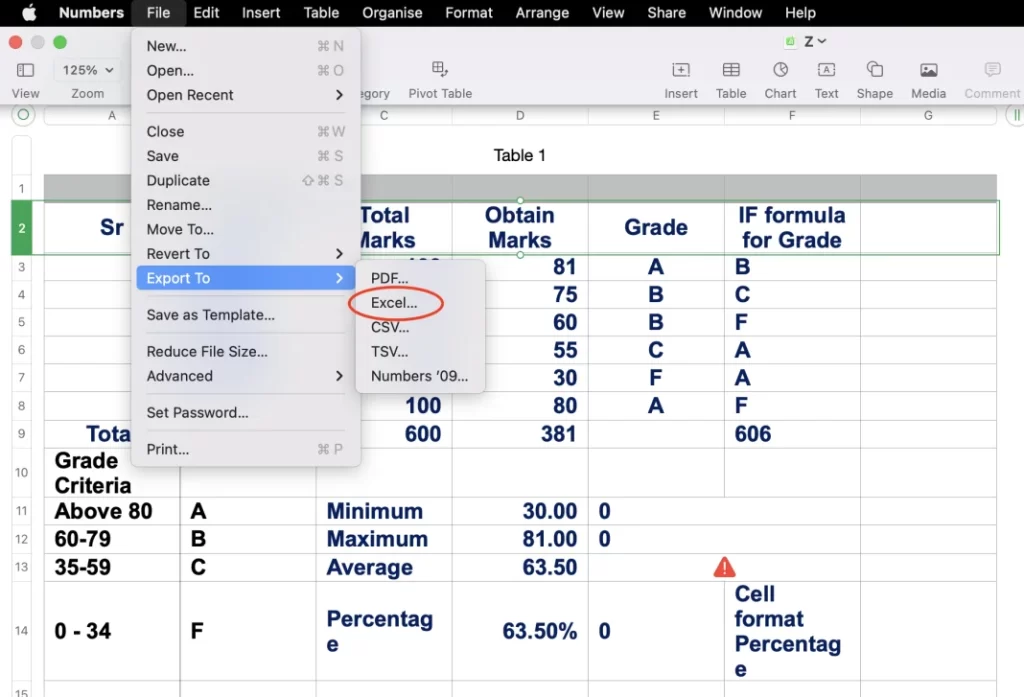The height and width of the screenshot is (697, 1024).
Task: Choose Rename... from the File menu
Action: (246, 205)
